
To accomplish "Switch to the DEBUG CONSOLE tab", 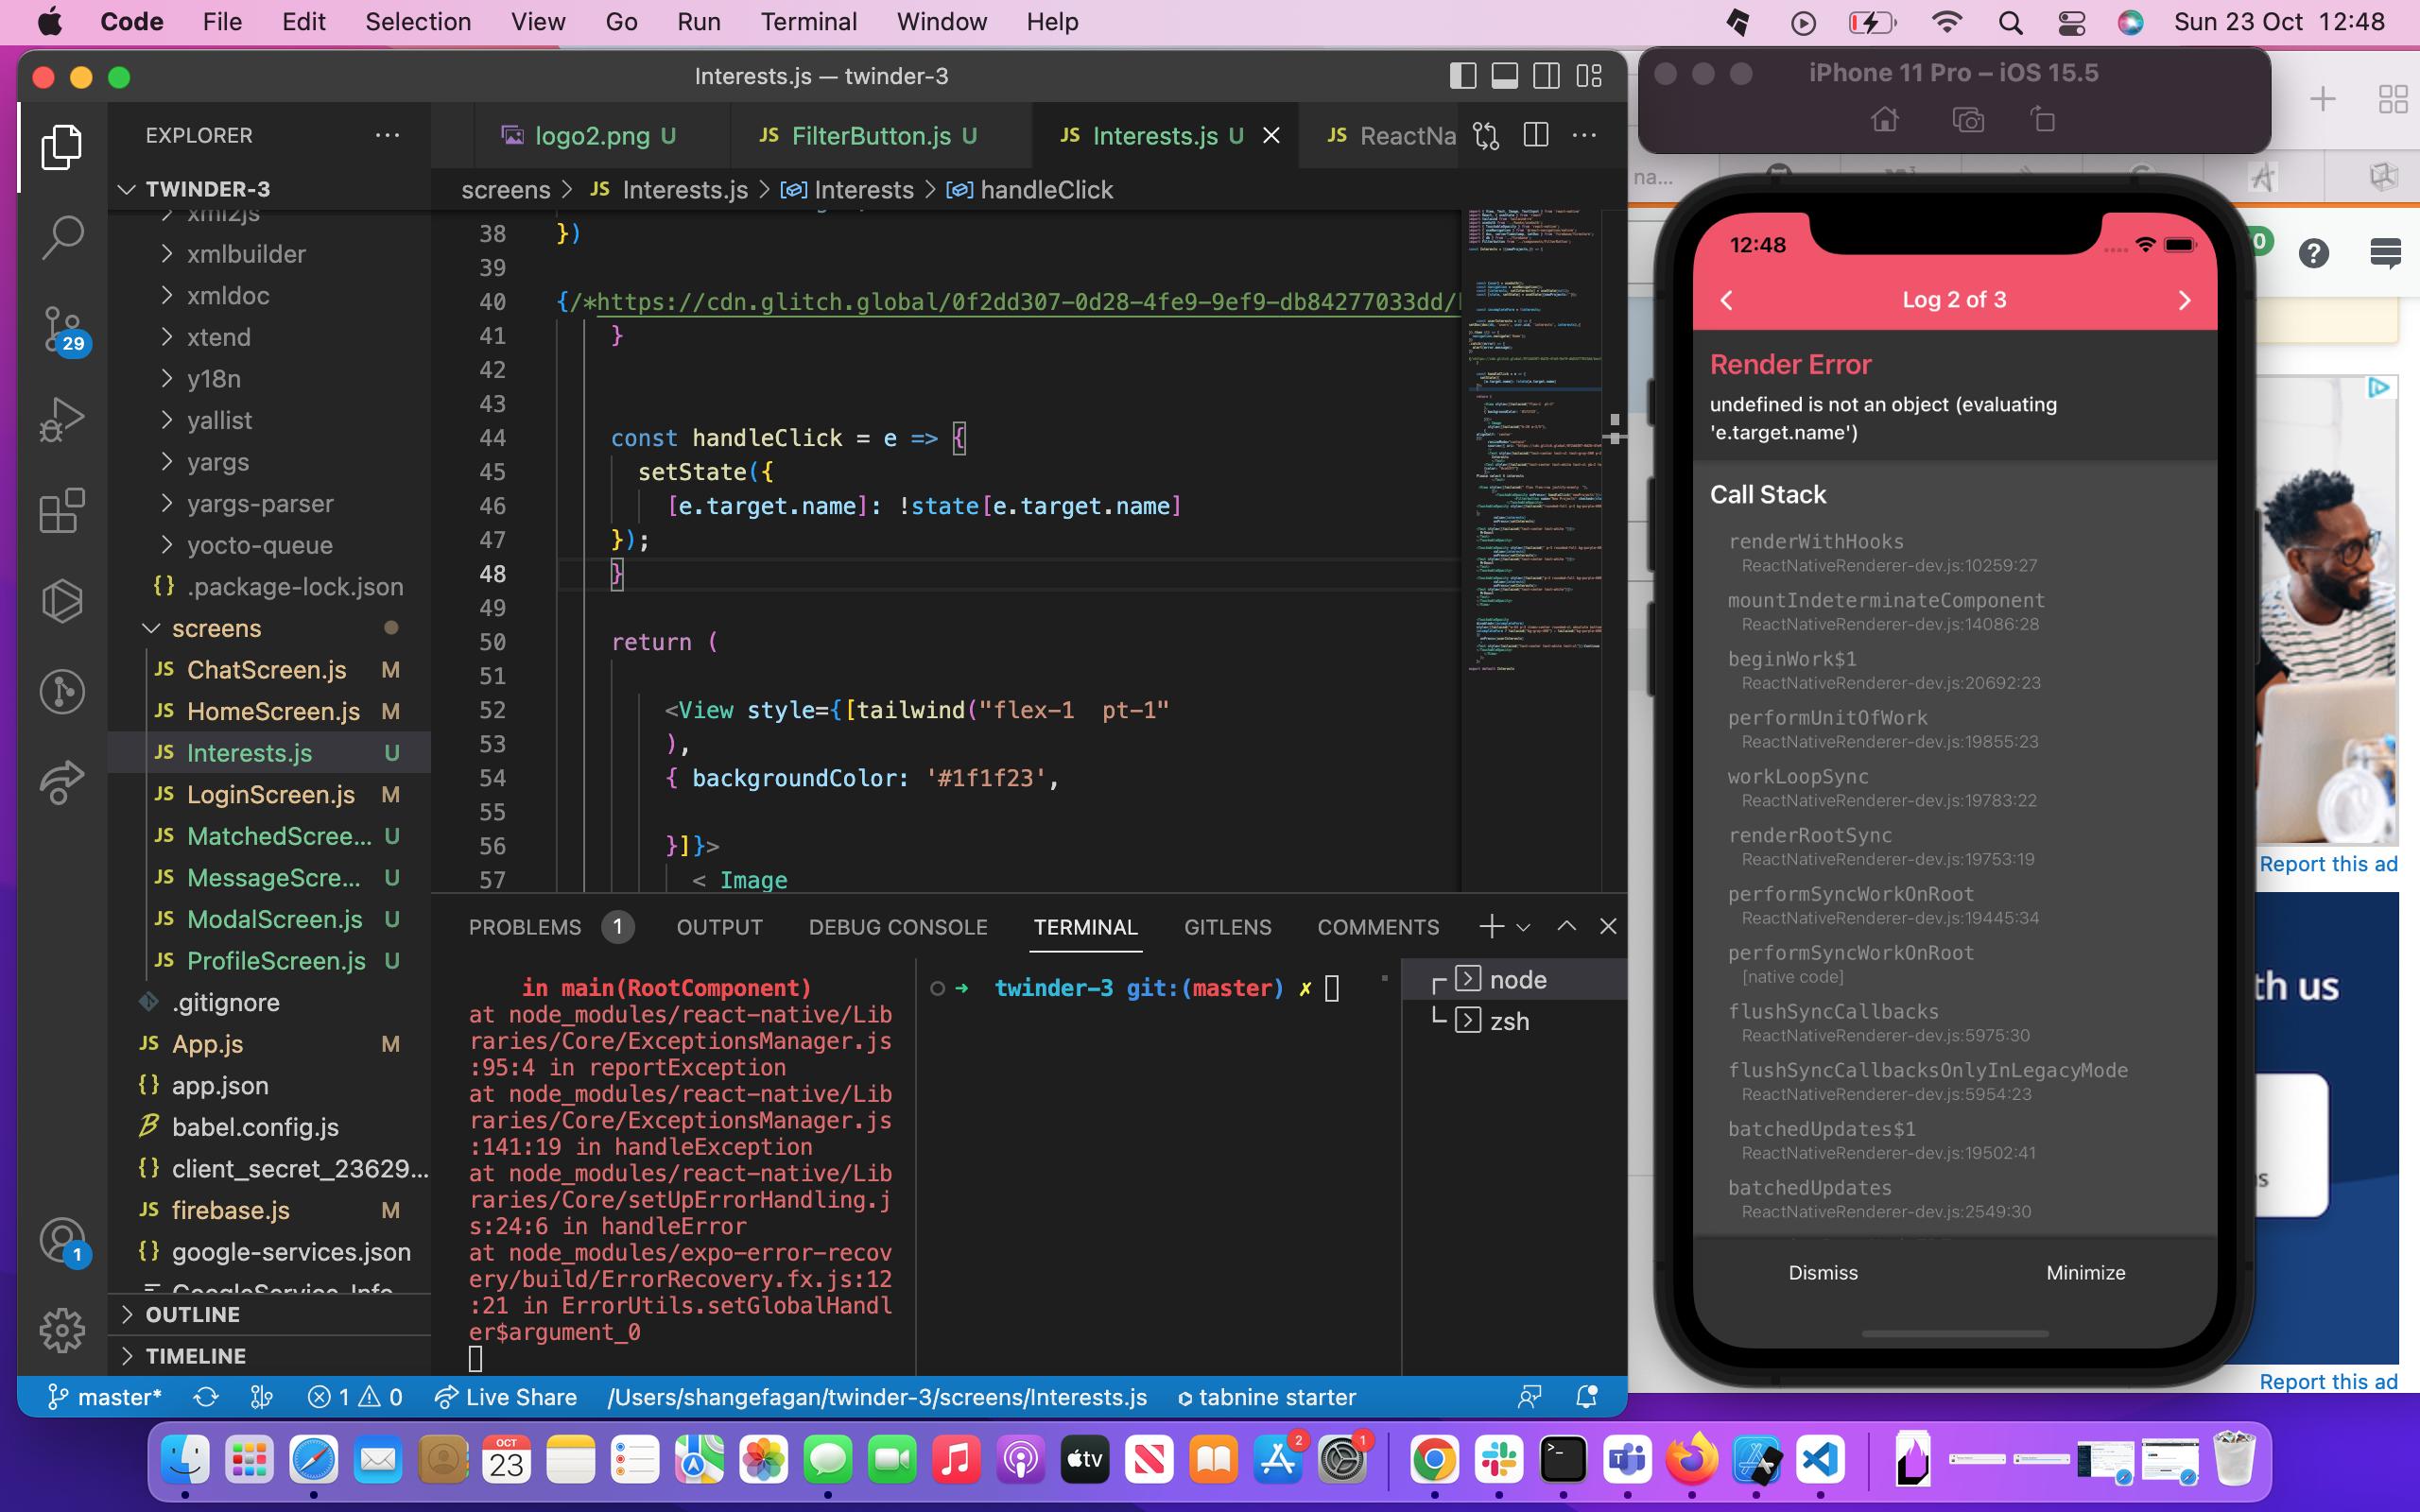I will pyautogui.click(x=898, y=927).
